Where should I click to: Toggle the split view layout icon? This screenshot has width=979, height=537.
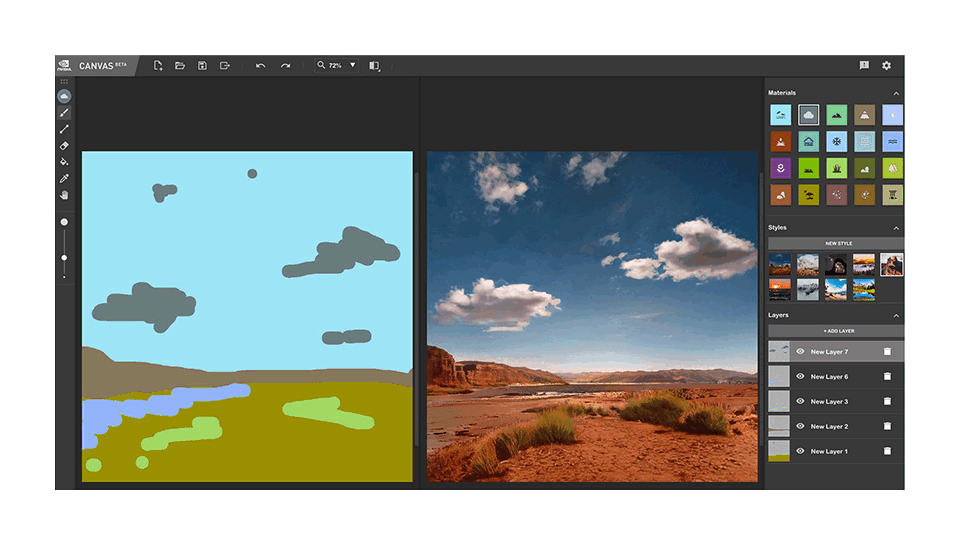[x=375, y=66]
